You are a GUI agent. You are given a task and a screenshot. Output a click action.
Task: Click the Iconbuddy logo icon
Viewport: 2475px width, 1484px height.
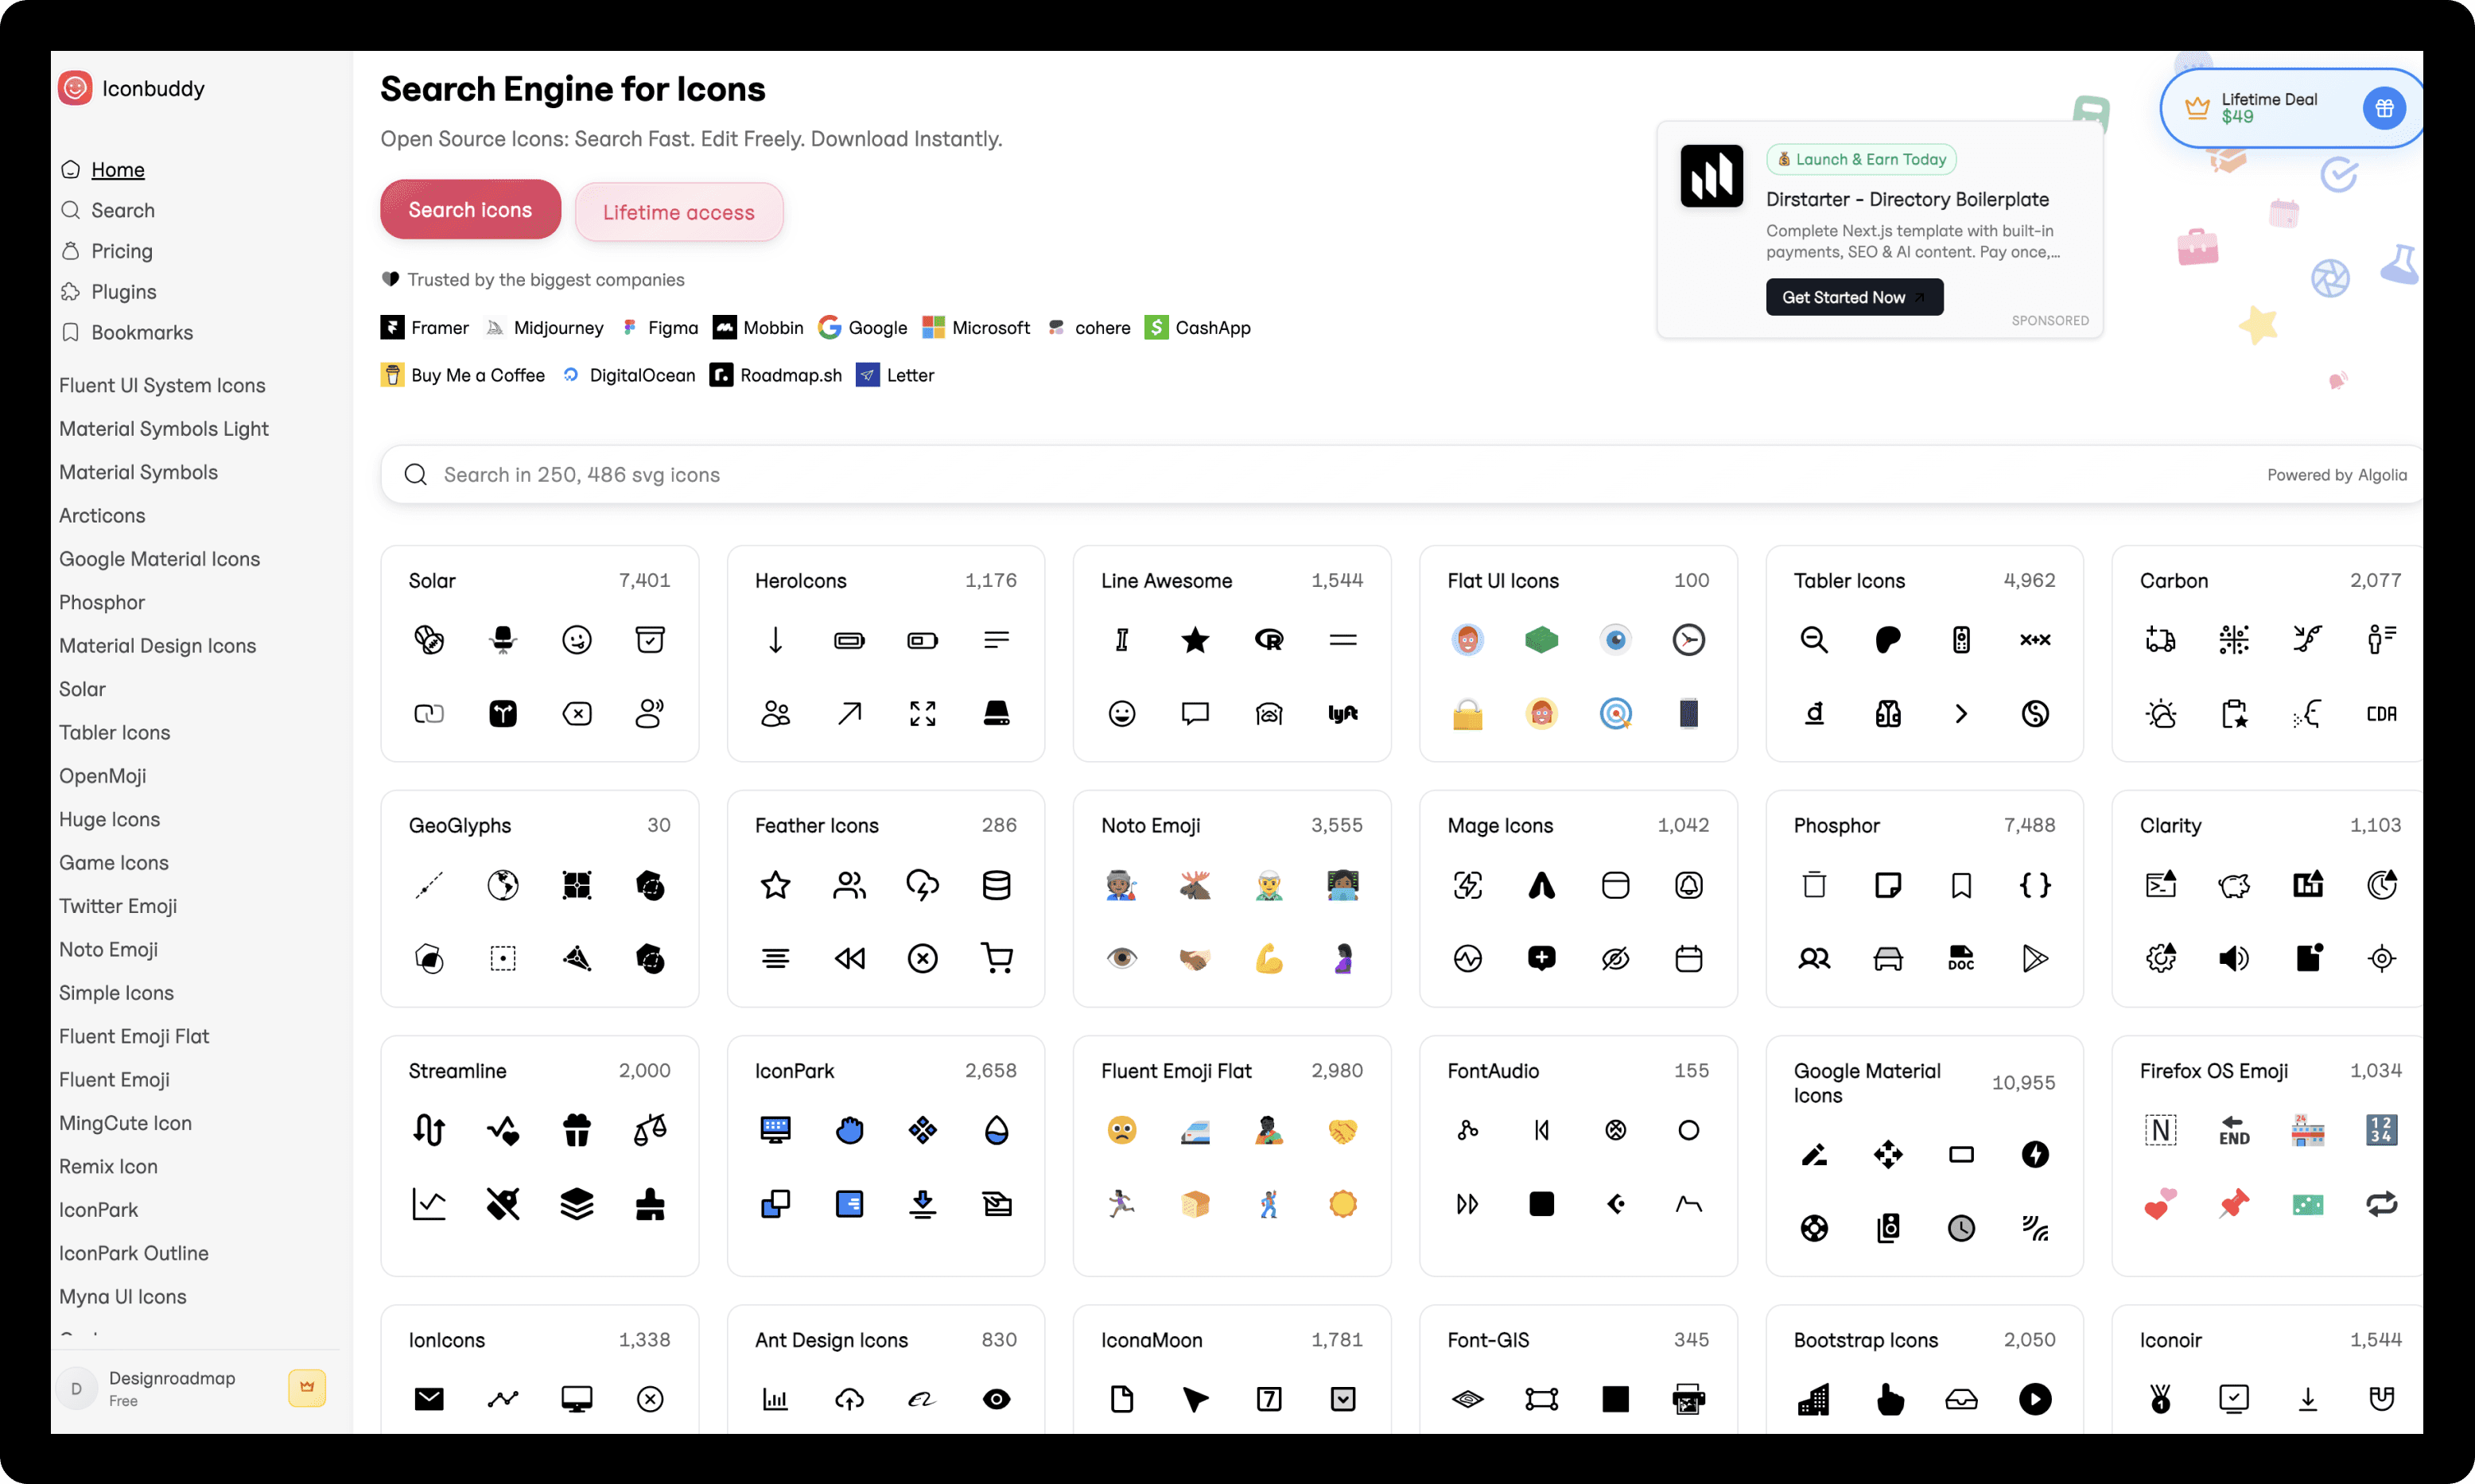coord(76,88)
